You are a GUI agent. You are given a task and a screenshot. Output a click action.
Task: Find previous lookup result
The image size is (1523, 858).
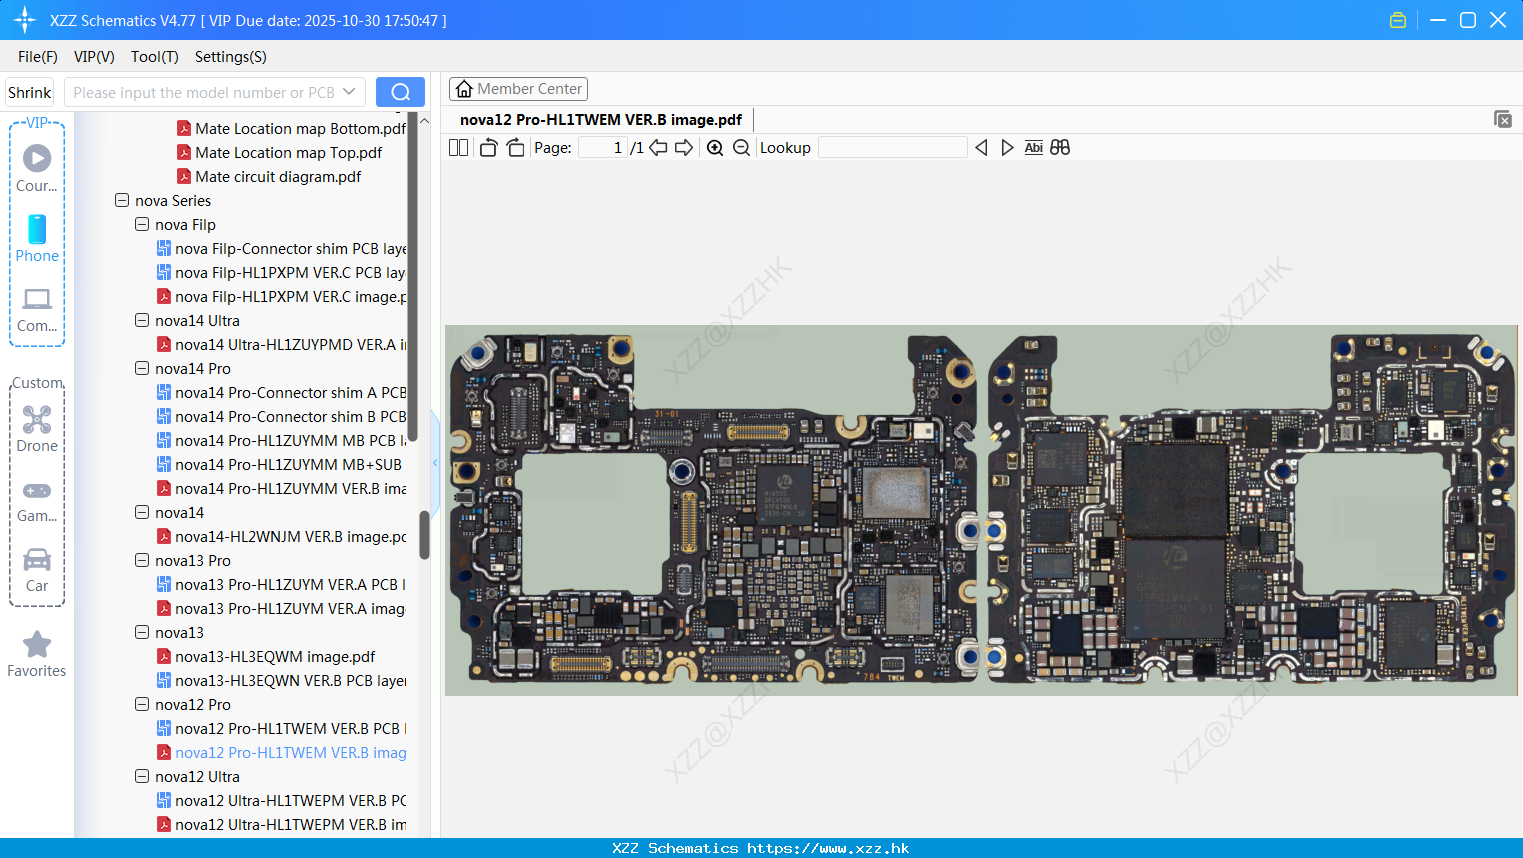981,147
